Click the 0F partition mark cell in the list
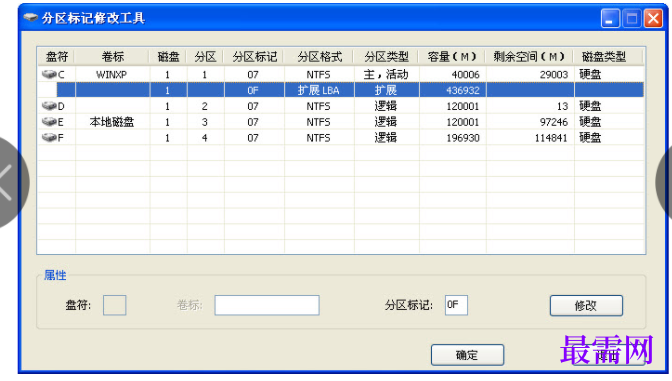 [x=253, y=90]
